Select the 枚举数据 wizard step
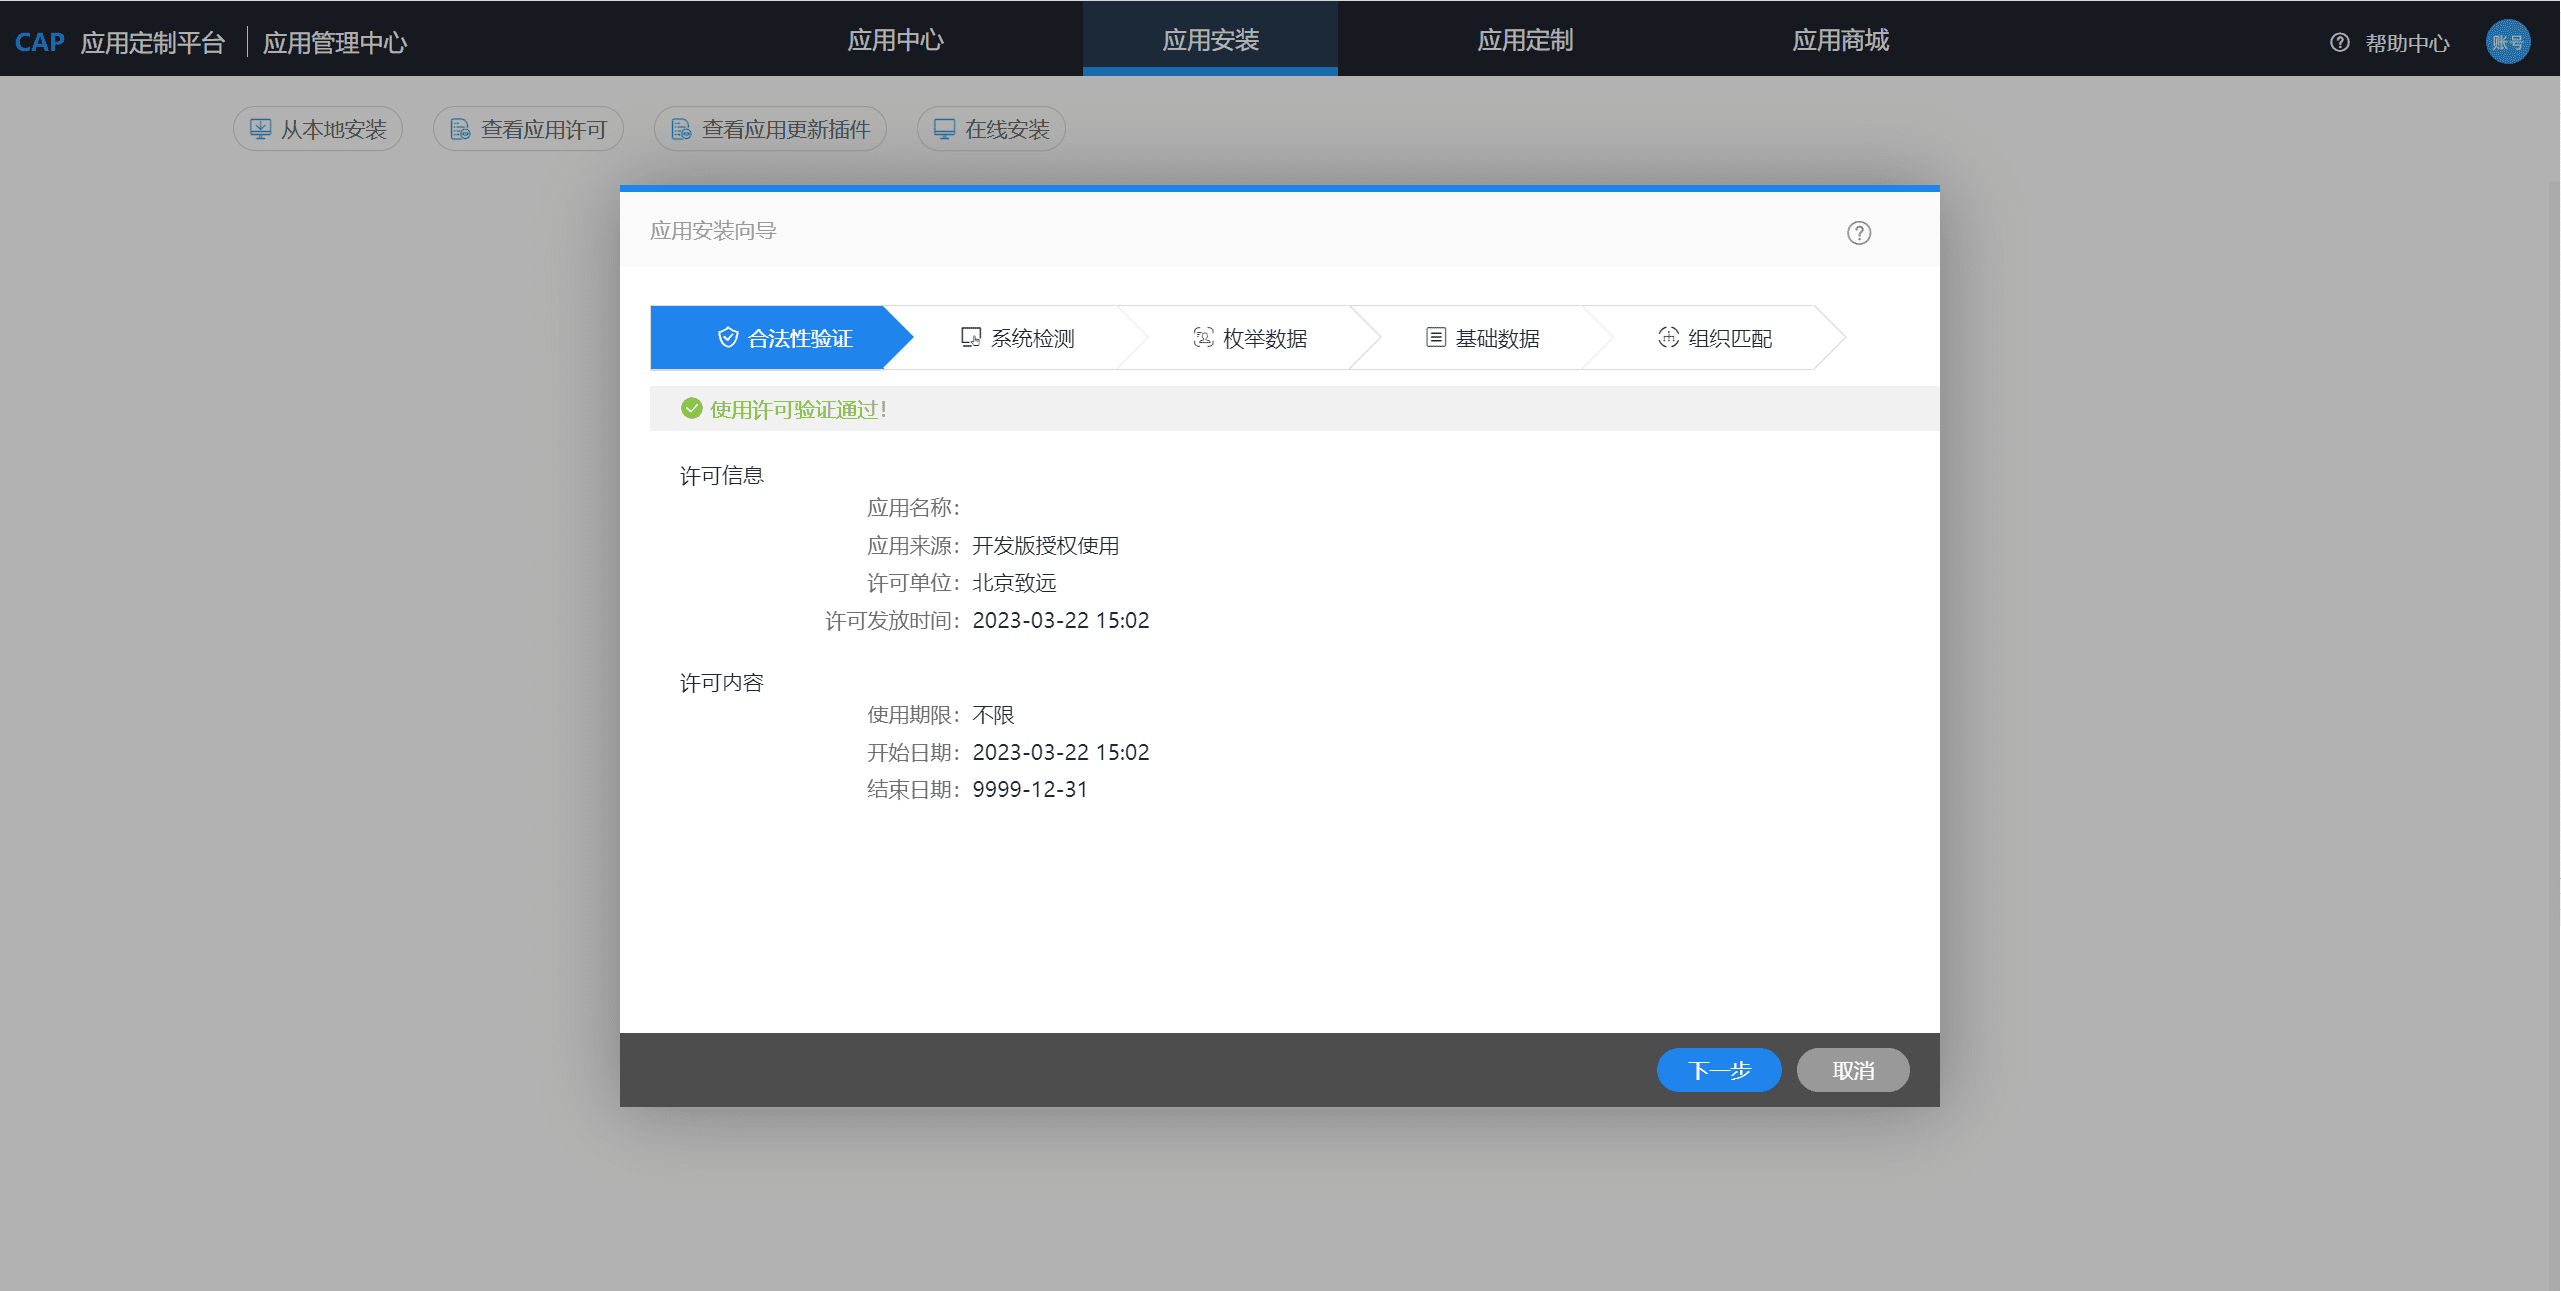 1249,338
